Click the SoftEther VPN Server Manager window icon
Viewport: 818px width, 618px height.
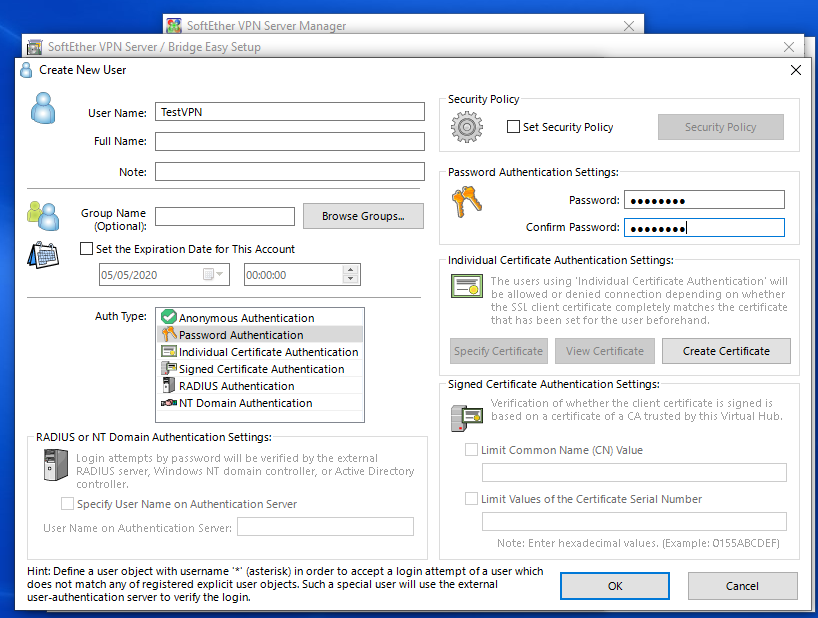pyautogui.click(x=174, y=26)
